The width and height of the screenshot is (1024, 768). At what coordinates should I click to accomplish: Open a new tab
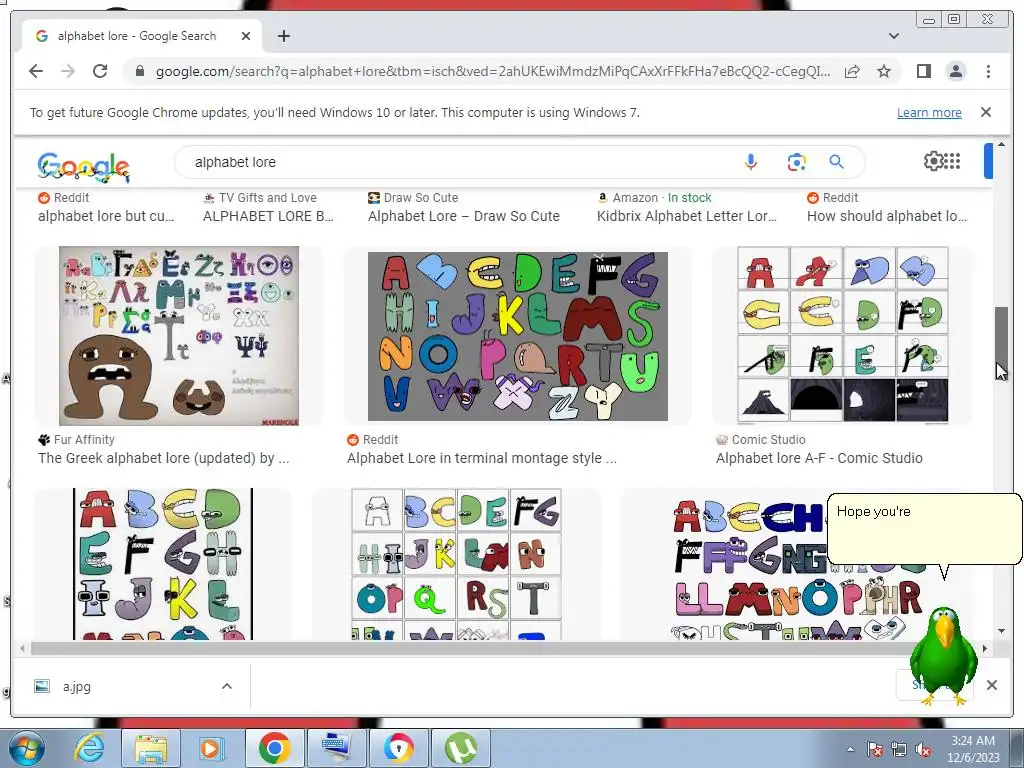click(283, 36)
